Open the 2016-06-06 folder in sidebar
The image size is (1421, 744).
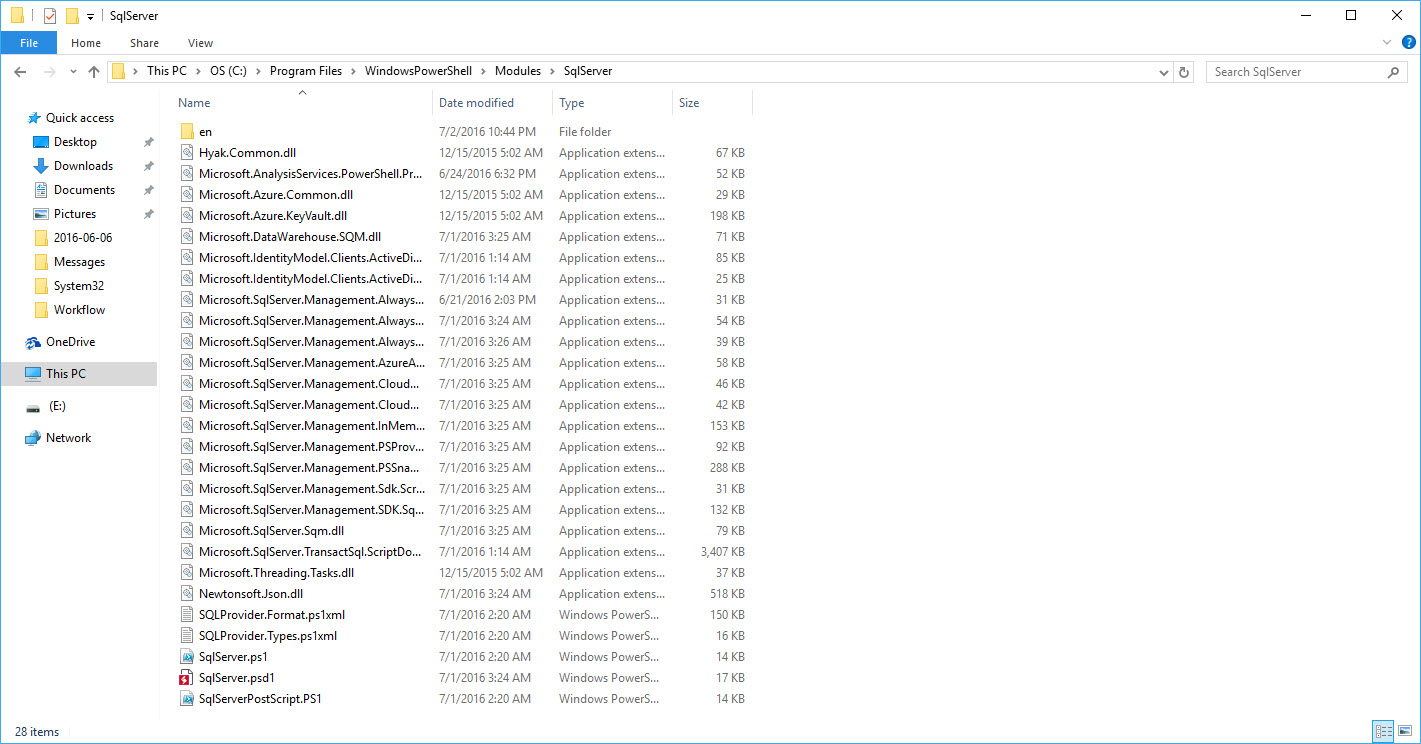pos(83,238)
